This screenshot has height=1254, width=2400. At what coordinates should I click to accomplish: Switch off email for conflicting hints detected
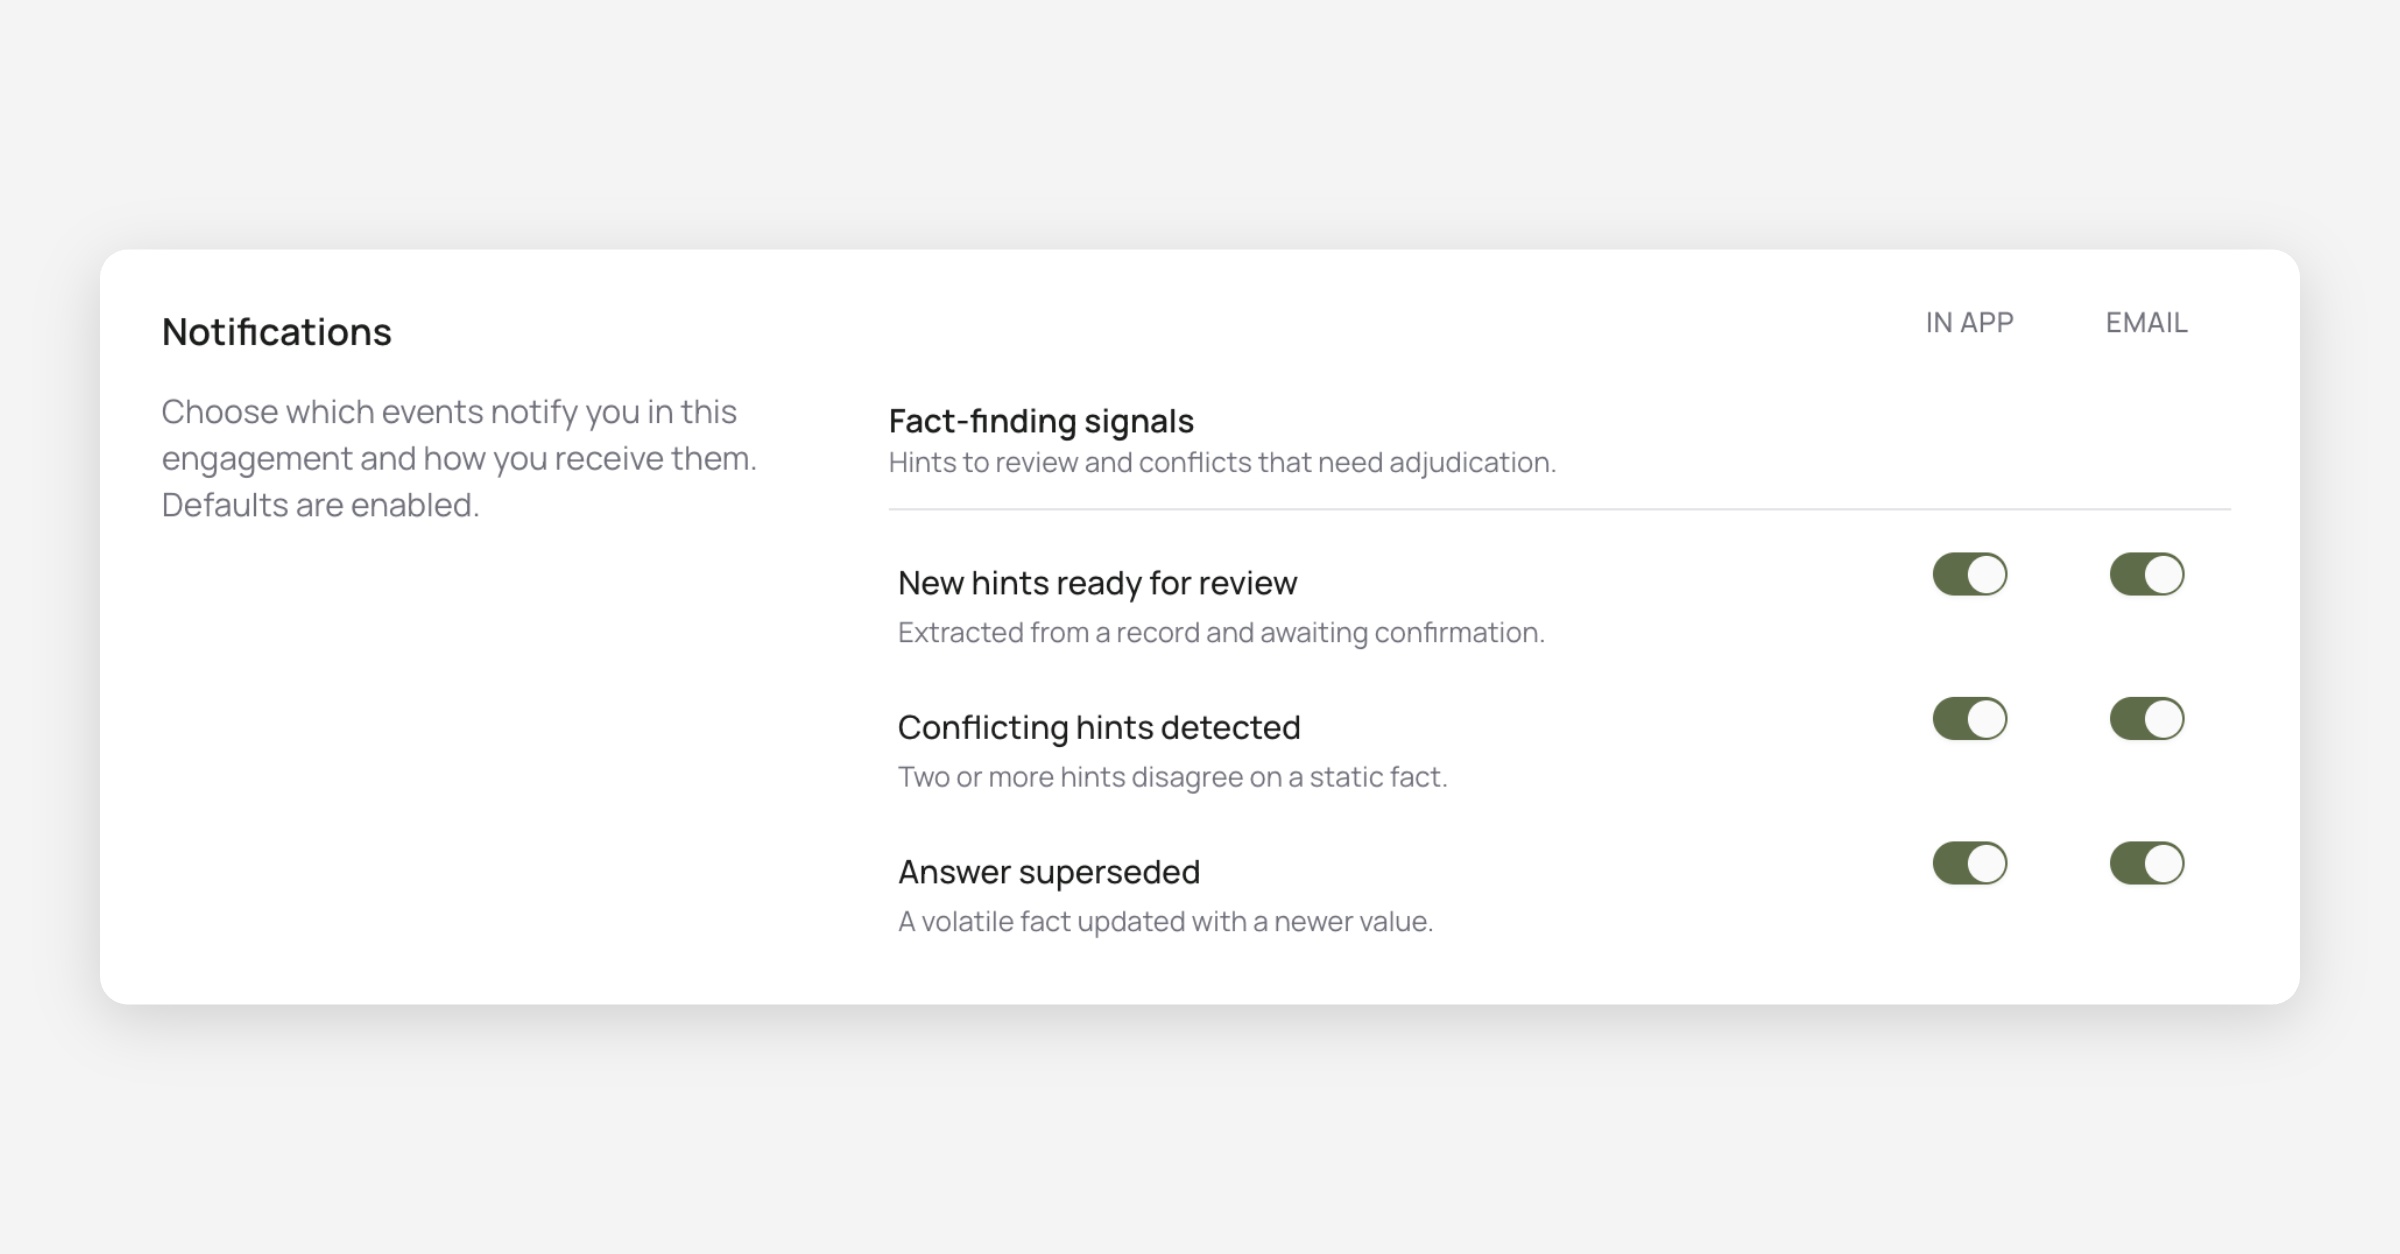pyautogui.click(x=2146, y=719)
